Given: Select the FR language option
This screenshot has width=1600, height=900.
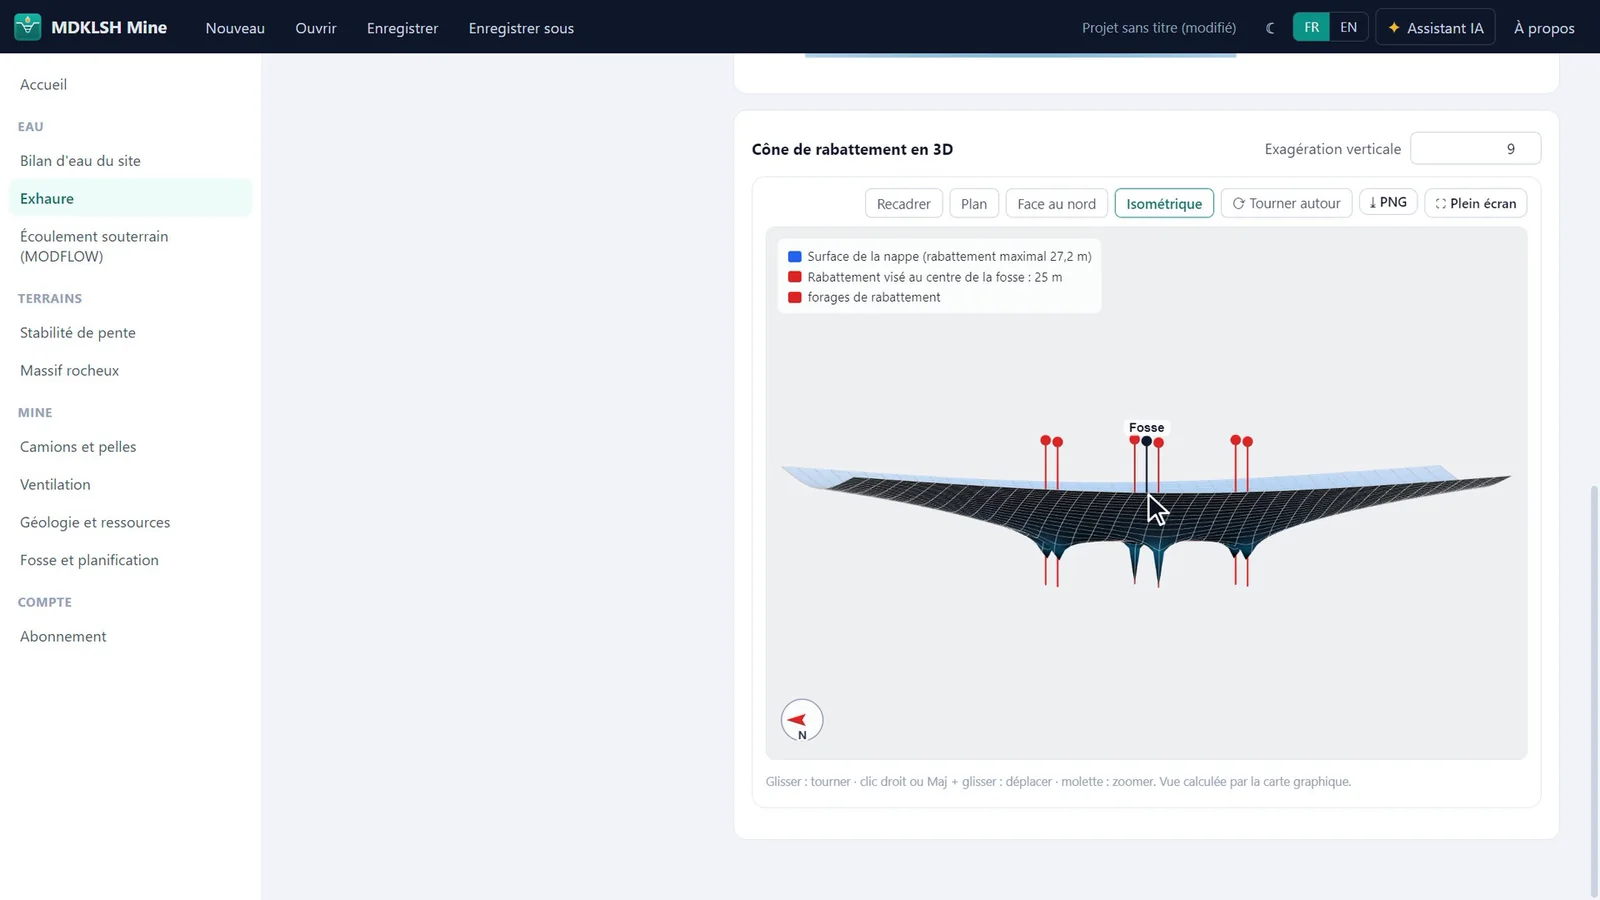Looking at the screenshot, I should coord(1311,27).
